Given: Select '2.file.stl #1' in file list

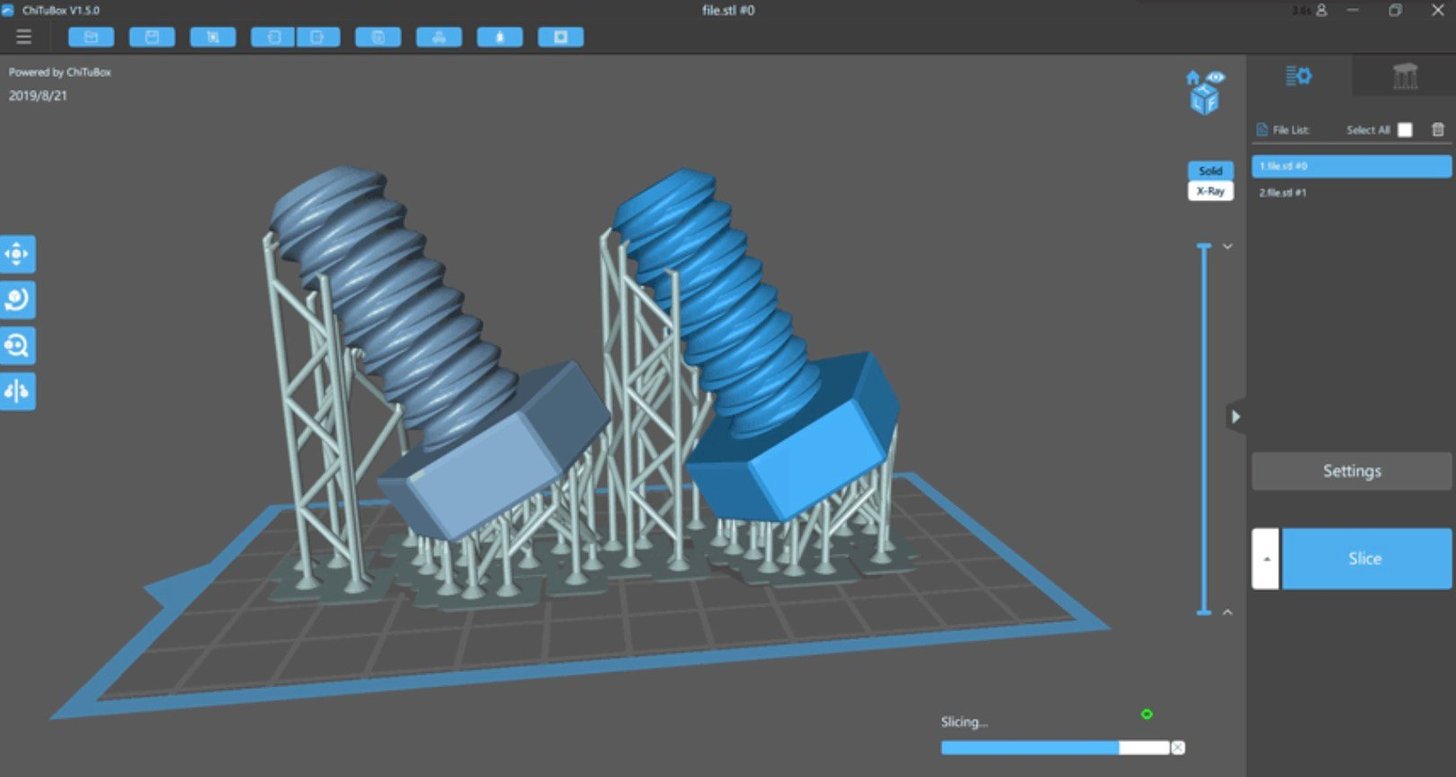Looking at the screenshot, I should (x=1351, y=193).
